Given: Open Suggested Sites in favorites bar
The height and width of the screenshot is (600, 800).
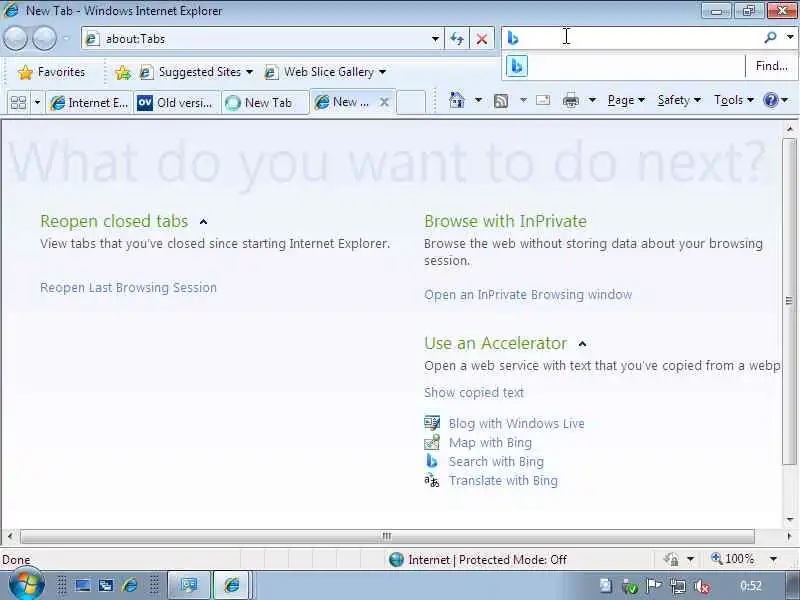Looking at the screenshot, I should click(x=196, y=72).
